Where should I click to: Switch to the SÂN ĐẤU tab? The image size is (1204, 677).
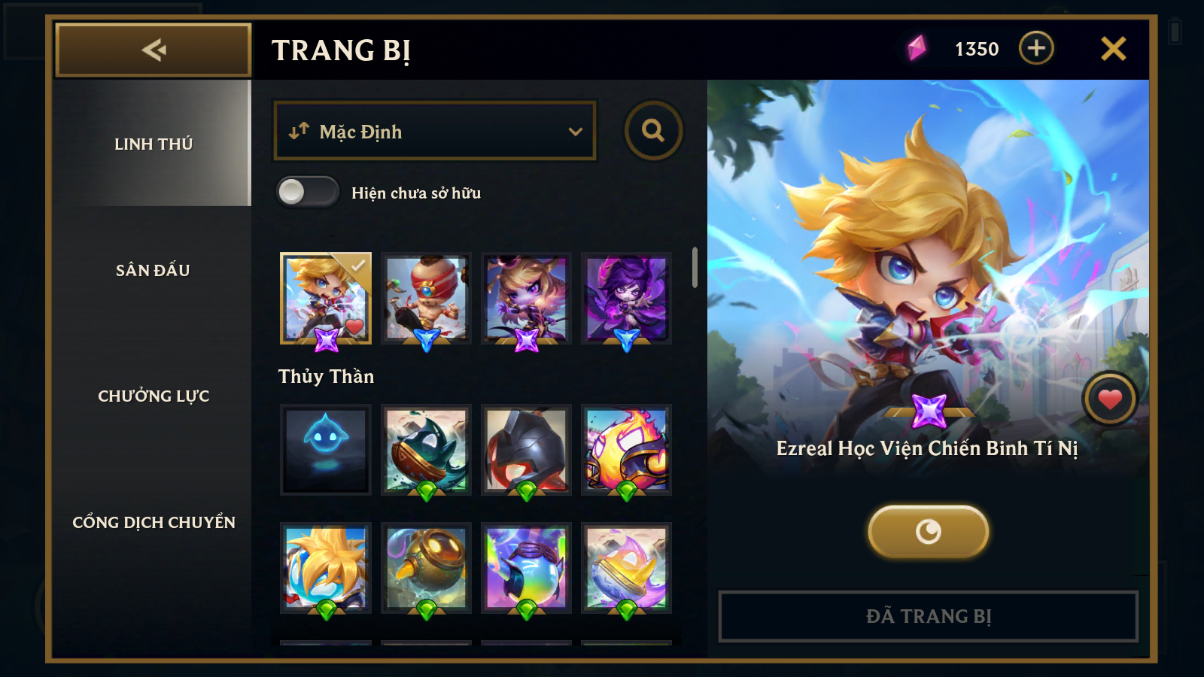pyautogui.click(x=153, y=270)
